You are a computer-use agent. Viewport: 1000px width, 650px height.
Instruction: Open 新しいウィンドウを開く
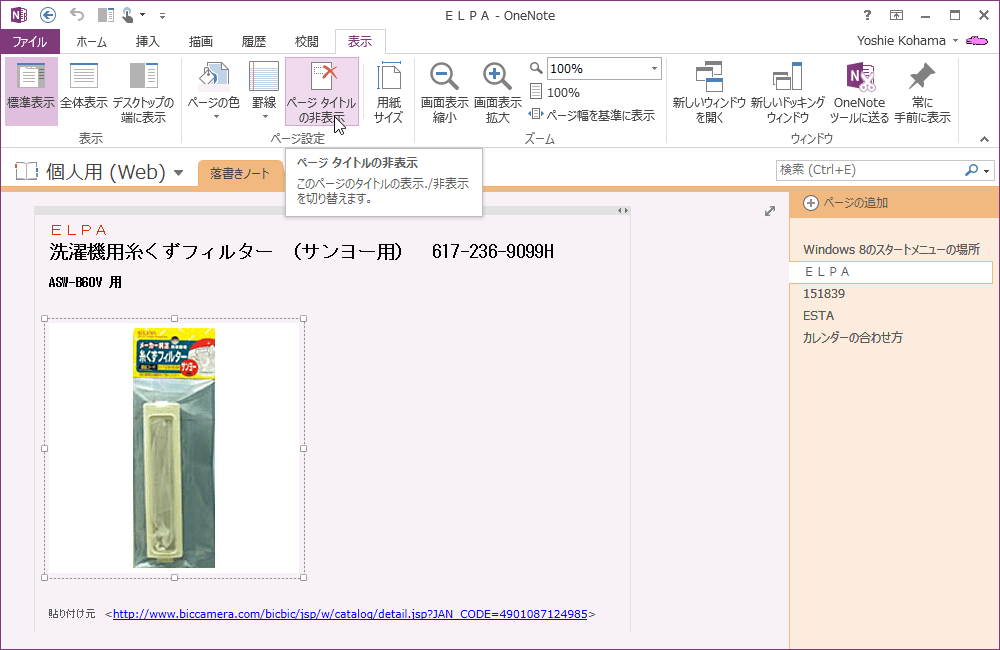[709, 91]
